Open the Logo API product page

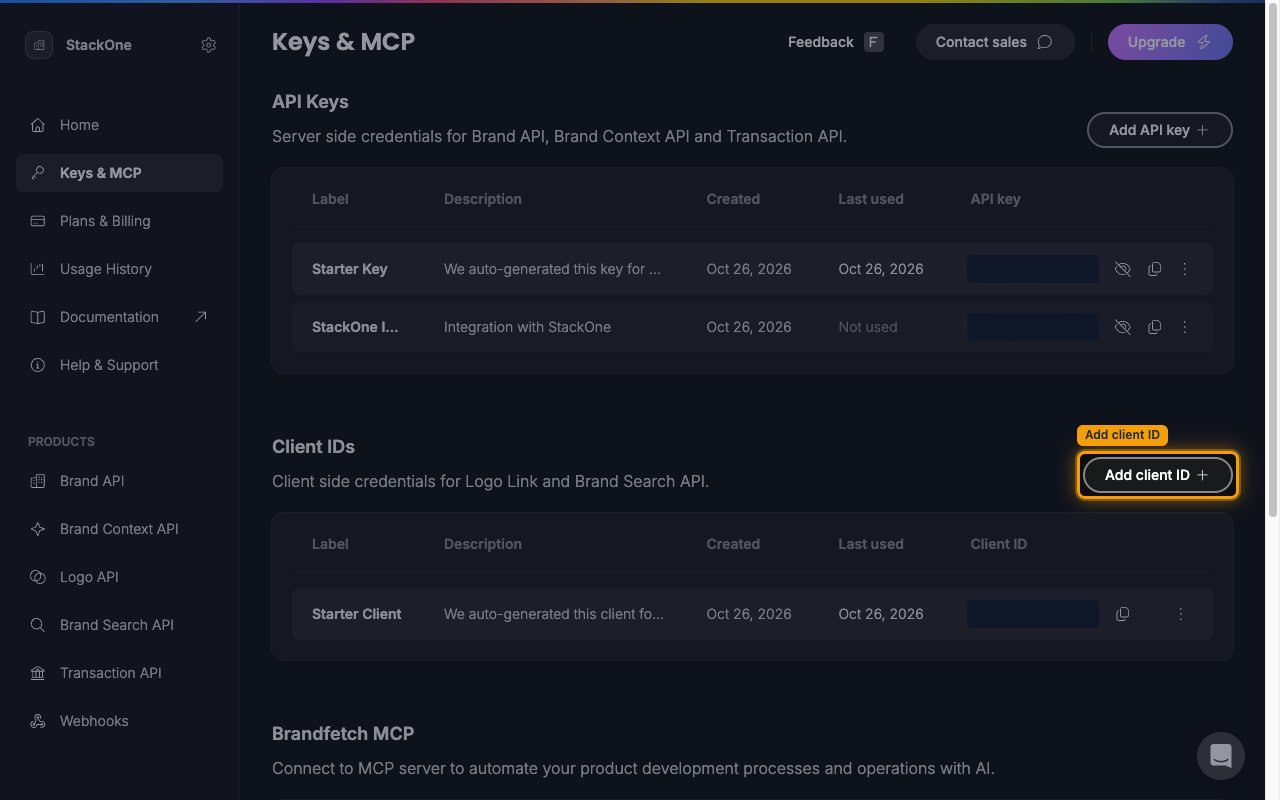(120, 577)
